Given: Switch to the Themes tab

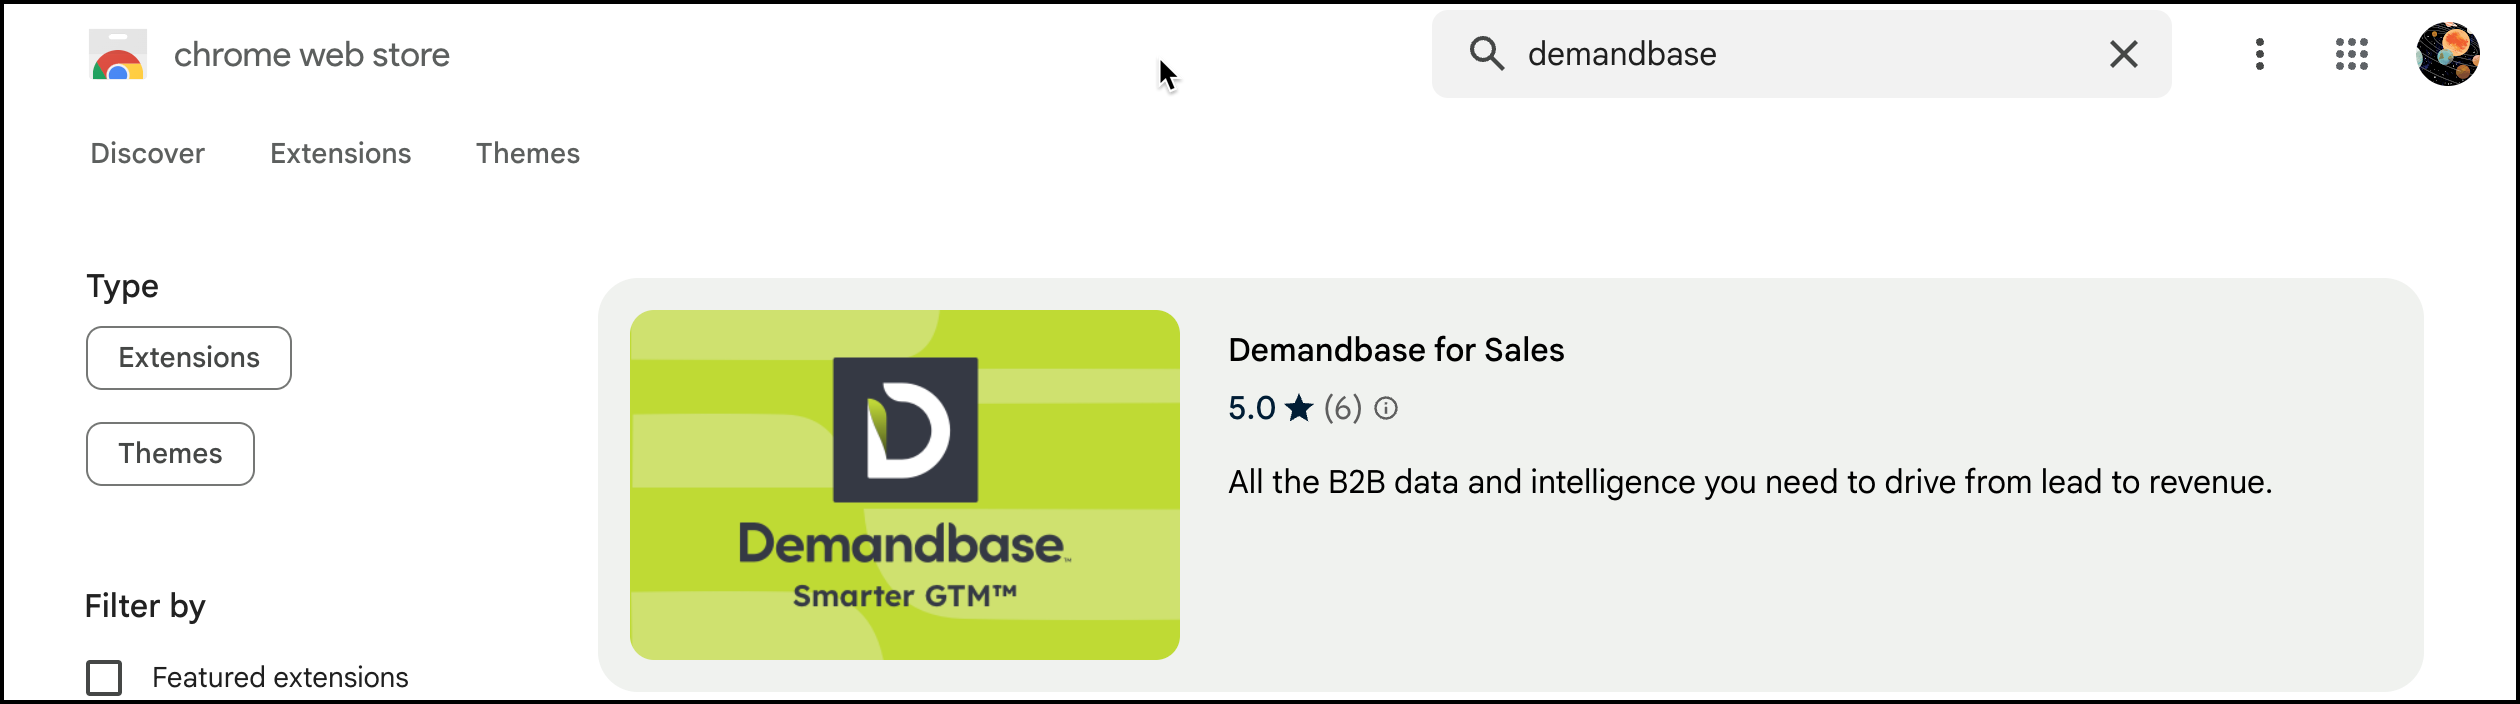Looking at the screenshot, I should (527, 153).
